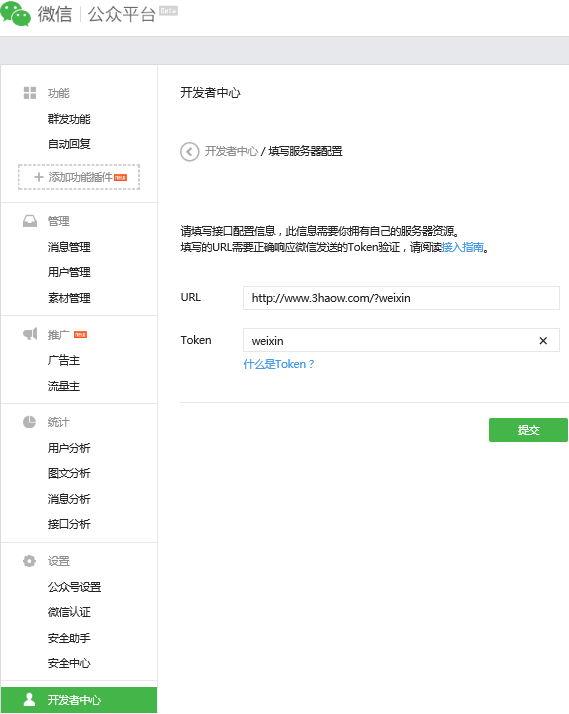
Task: Open 群发功能 in the sidebar
Action: click(x=69, y=119)
